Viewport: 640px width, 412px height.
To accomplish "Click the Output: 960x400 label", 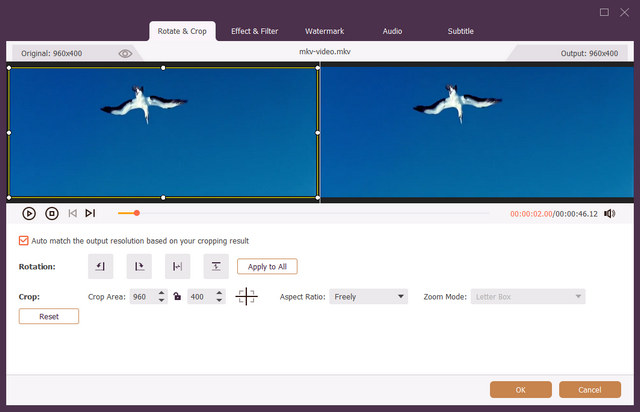I will click(589, 53).
